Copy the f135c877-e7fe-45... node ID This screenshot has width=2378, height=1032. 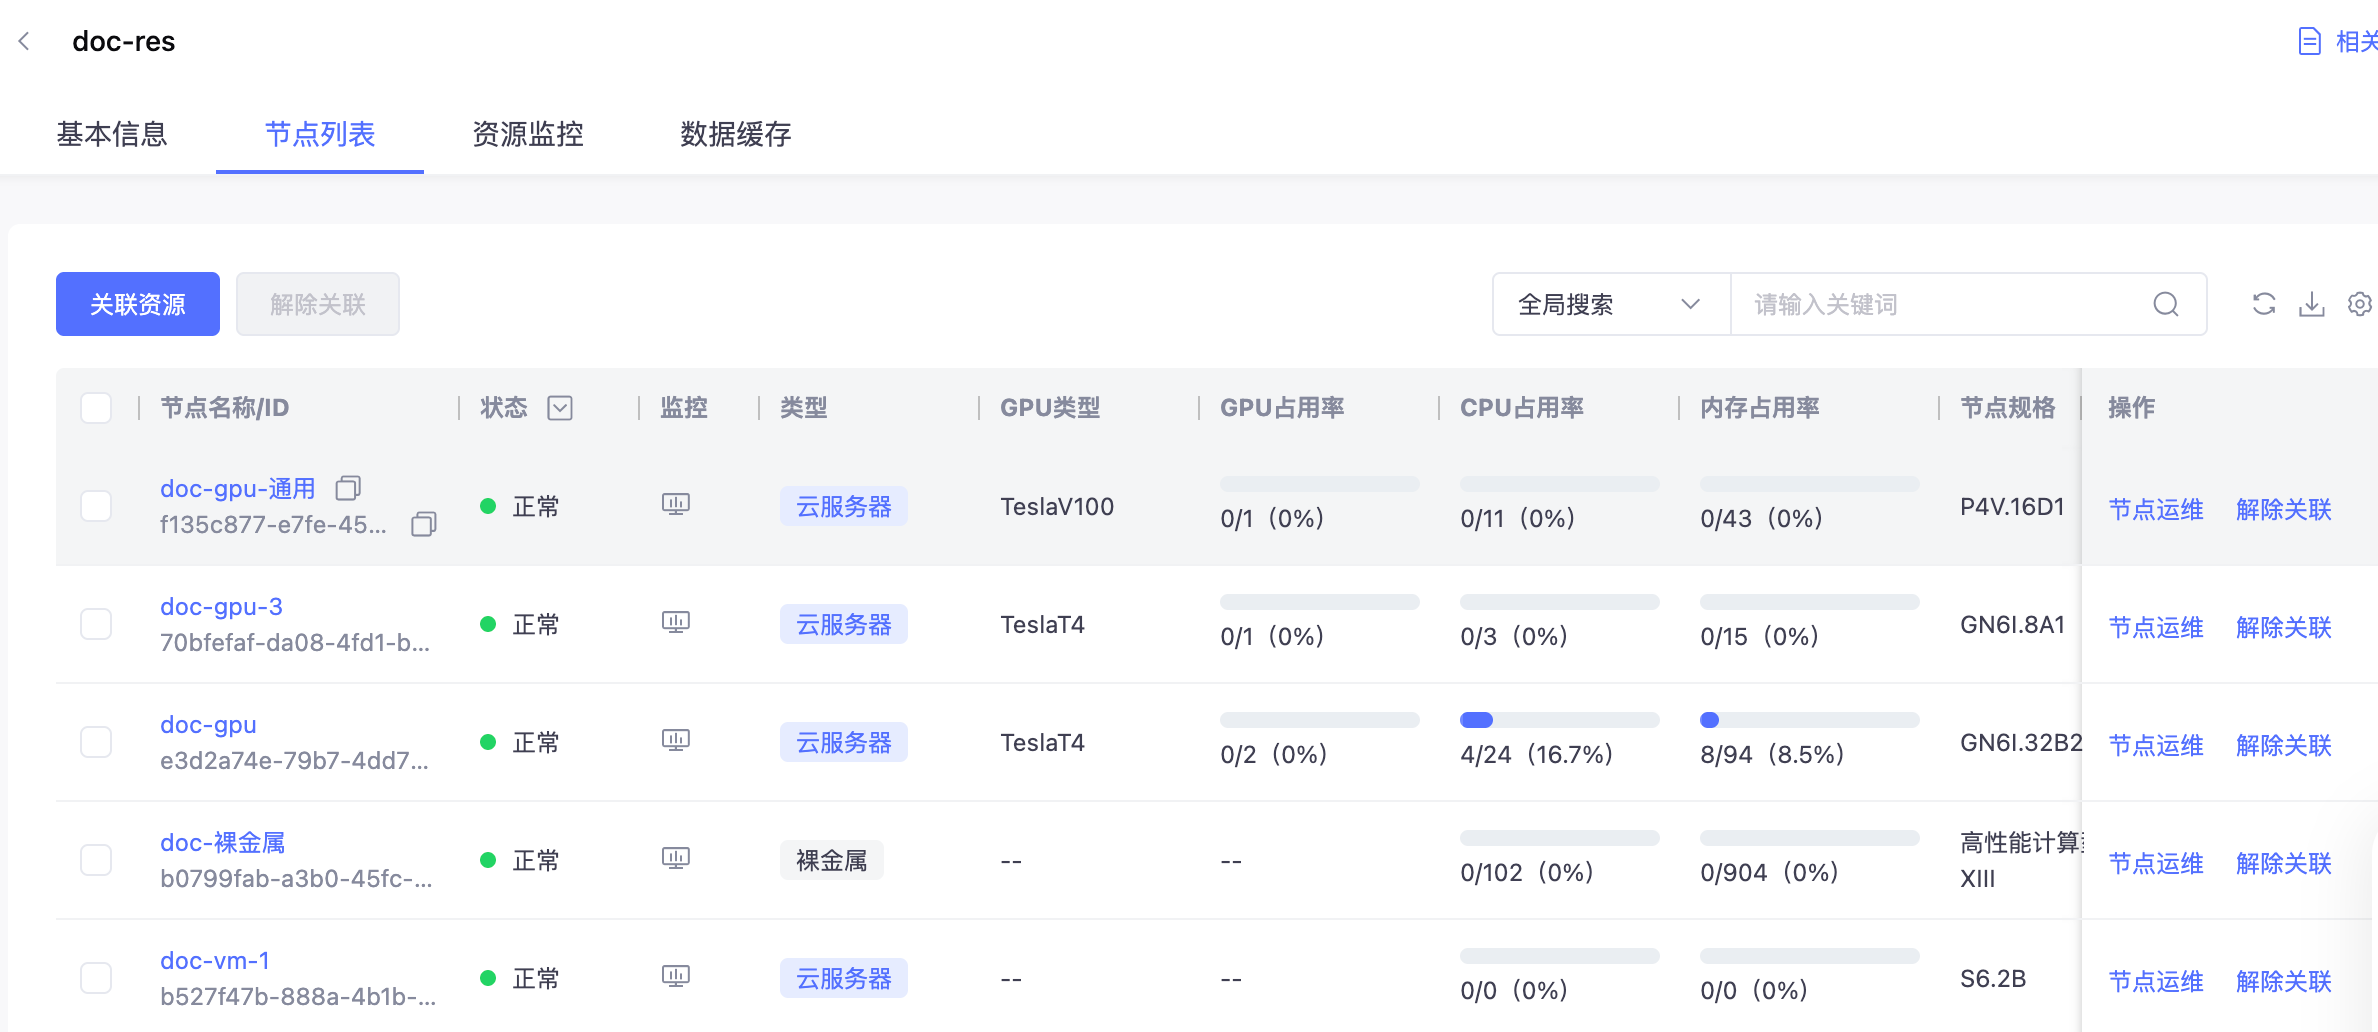pos(424,524)
